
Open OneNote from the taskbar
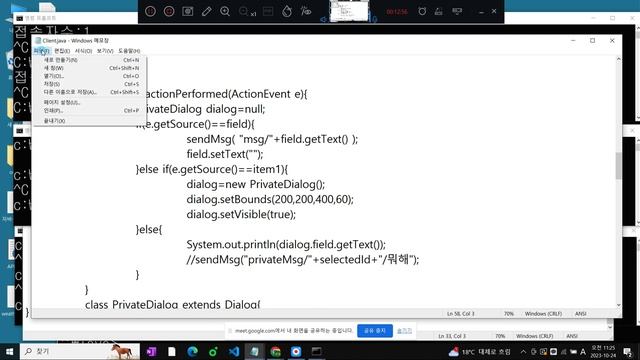[151, 351]
